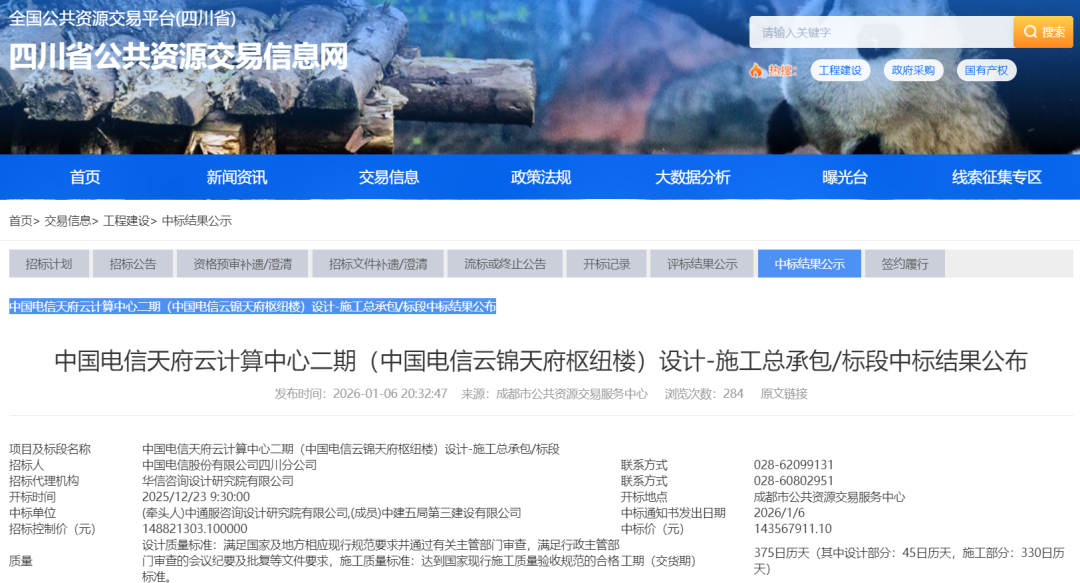Click agency 华信咨询设计研究院有限公司
1080x583 pixels.
[x=218, y=481]
